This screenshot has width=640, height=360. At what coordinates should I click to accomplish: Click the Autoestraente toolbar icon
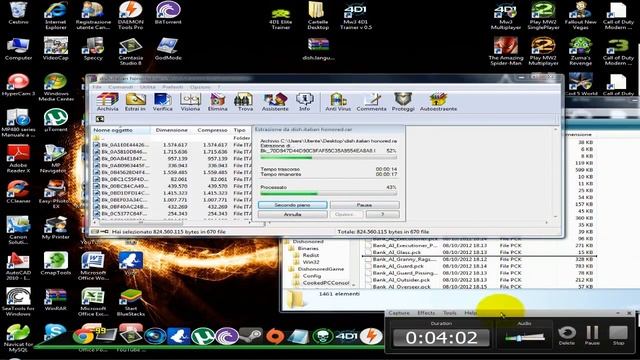point(438,102)
